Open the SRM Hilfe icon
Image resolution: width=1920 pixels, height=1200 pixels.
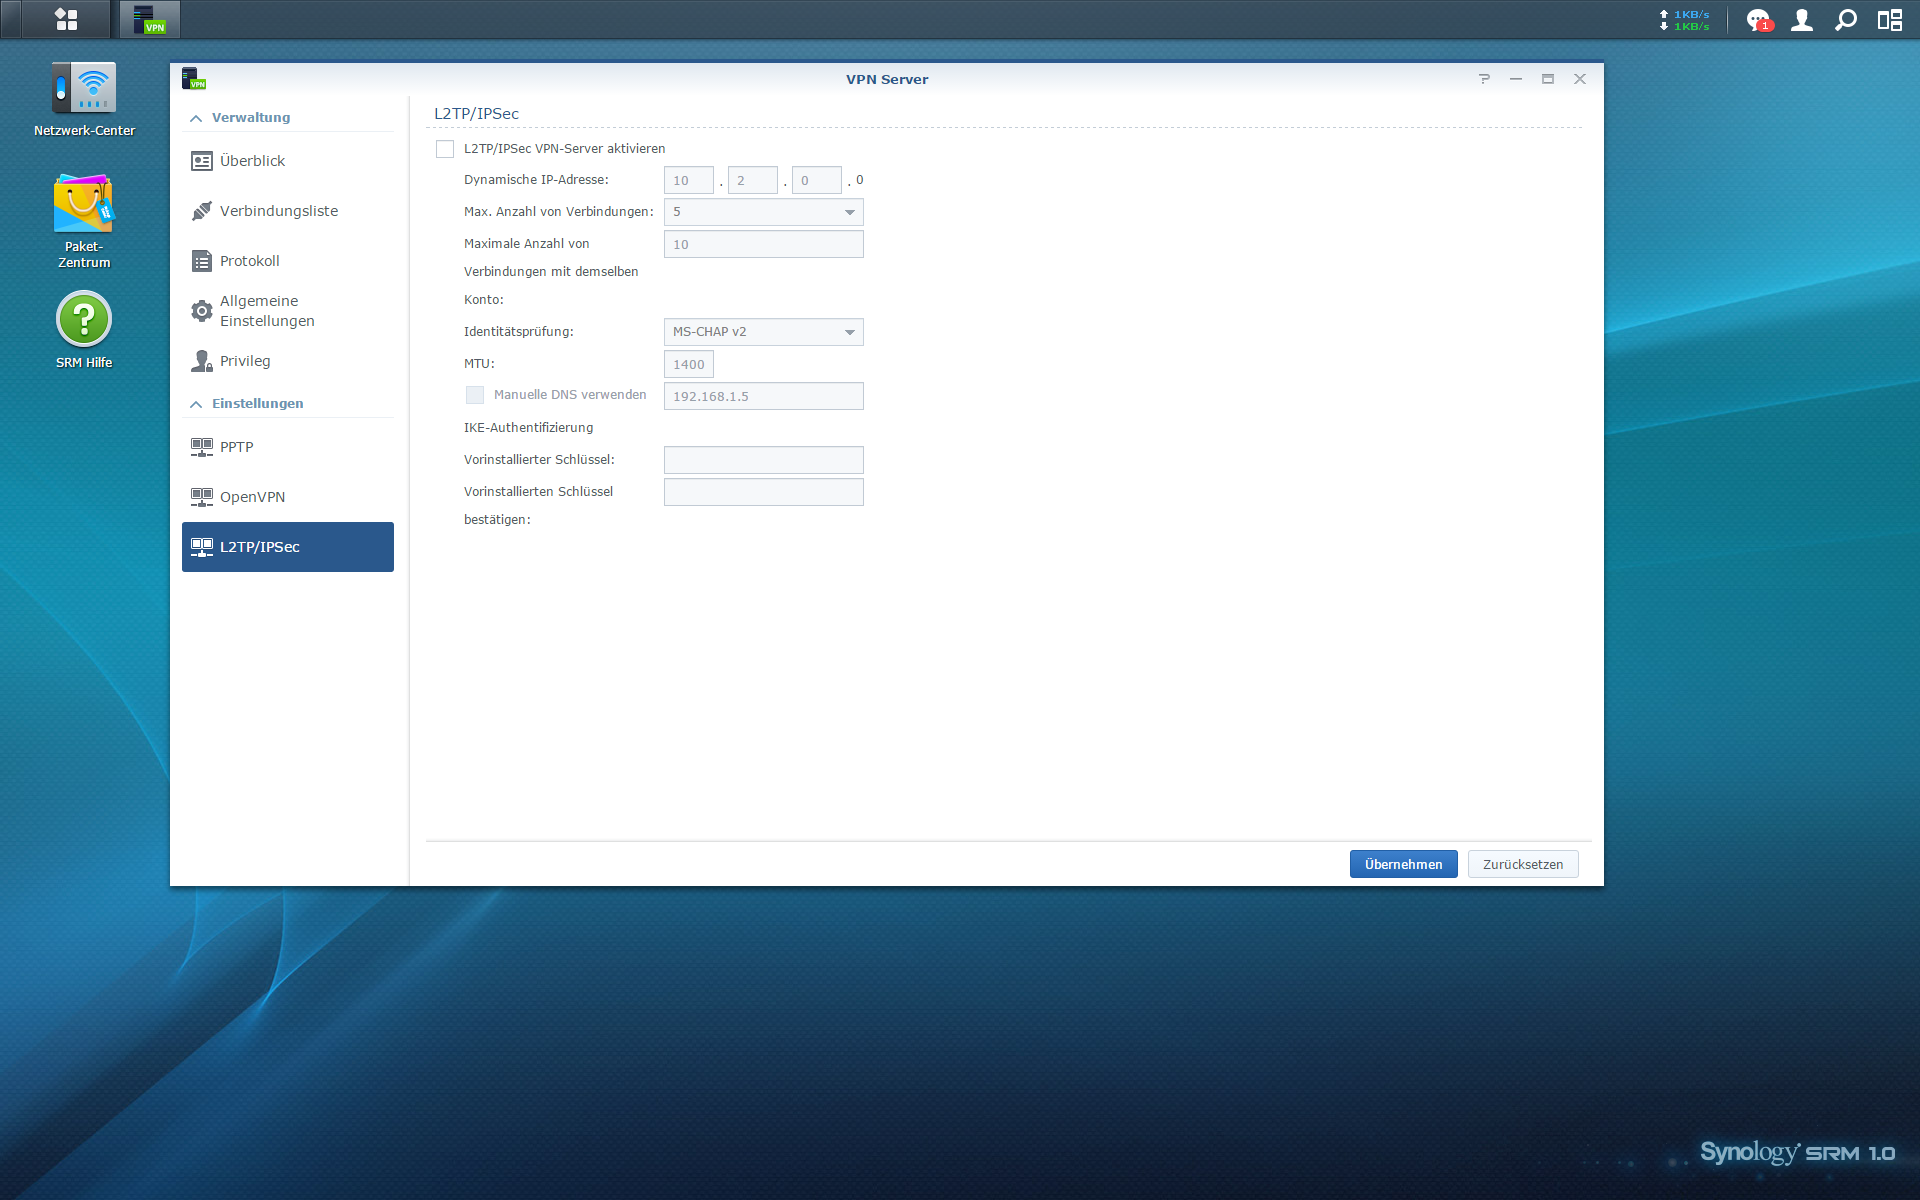coord(84,320)
